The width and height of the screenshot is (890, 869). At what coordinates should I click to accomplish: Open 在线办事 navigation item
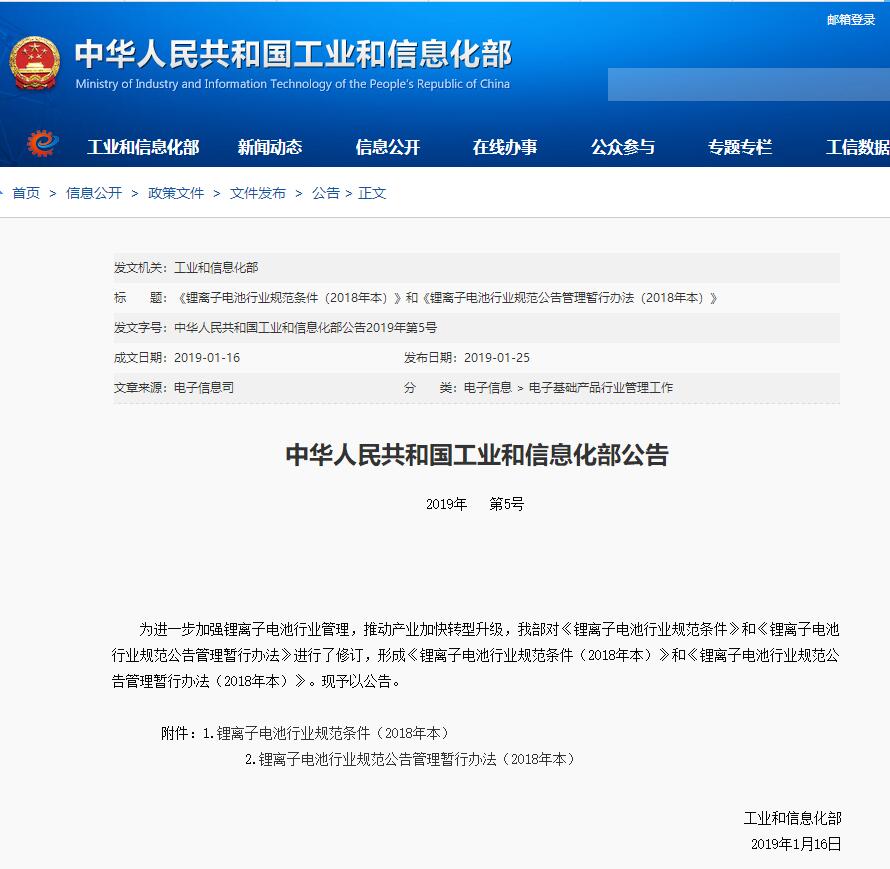click(505, 147)
